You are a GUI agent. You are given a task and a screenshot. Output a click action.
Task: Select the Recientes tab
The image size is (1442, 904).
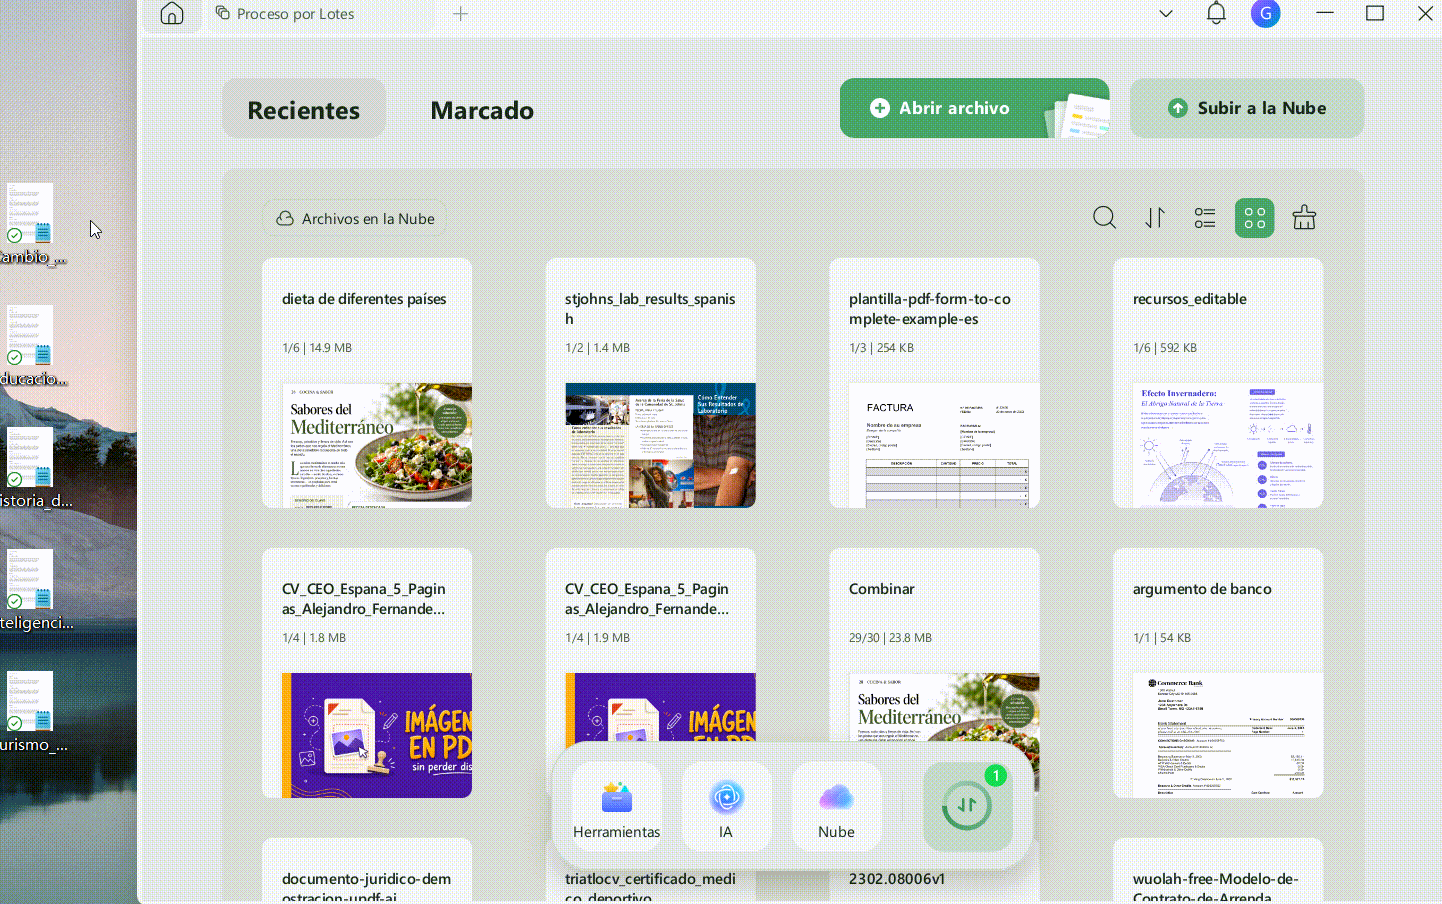[x=304, y=109]
